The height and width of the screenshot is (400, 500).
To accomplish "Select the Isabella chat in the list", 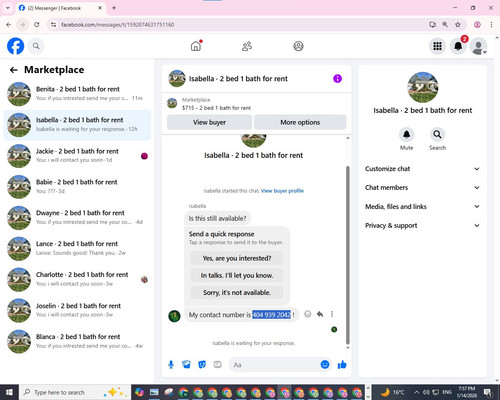I will (77, 125).
